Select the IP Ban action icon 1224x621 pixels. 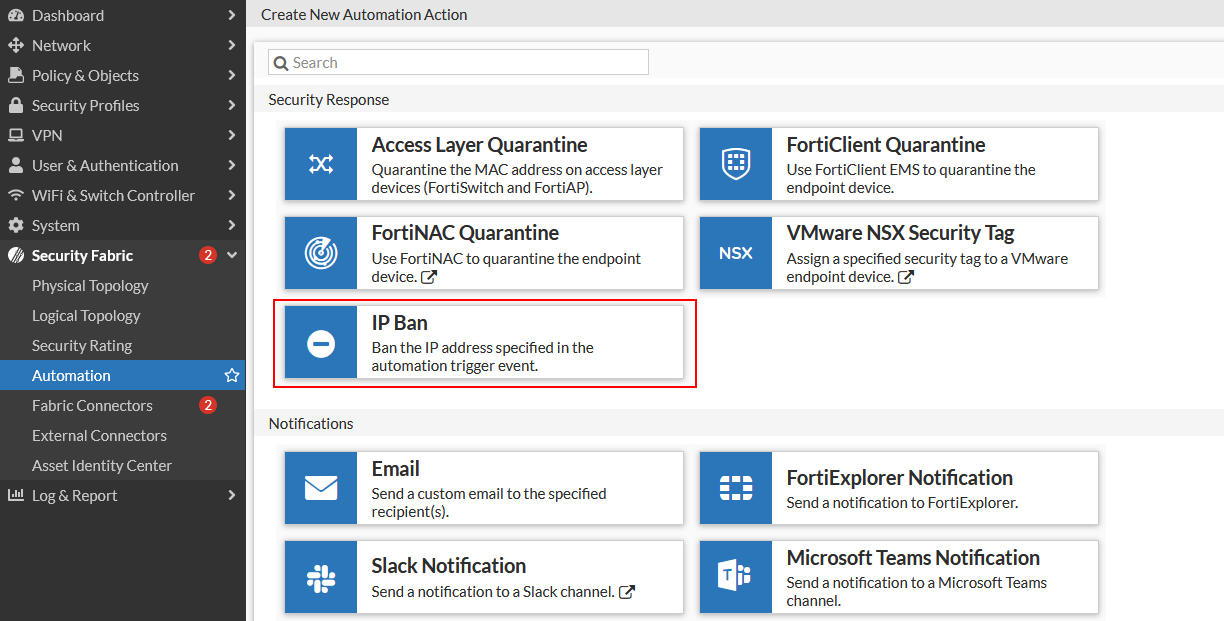[320, 342]
